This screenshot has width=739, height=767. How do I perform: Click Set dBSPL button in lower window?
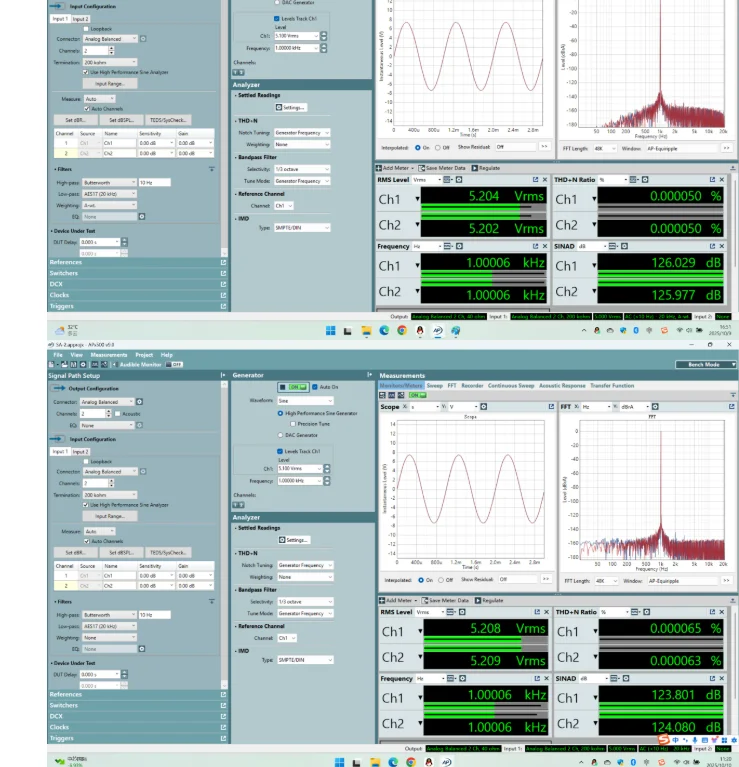pos(121,553)
